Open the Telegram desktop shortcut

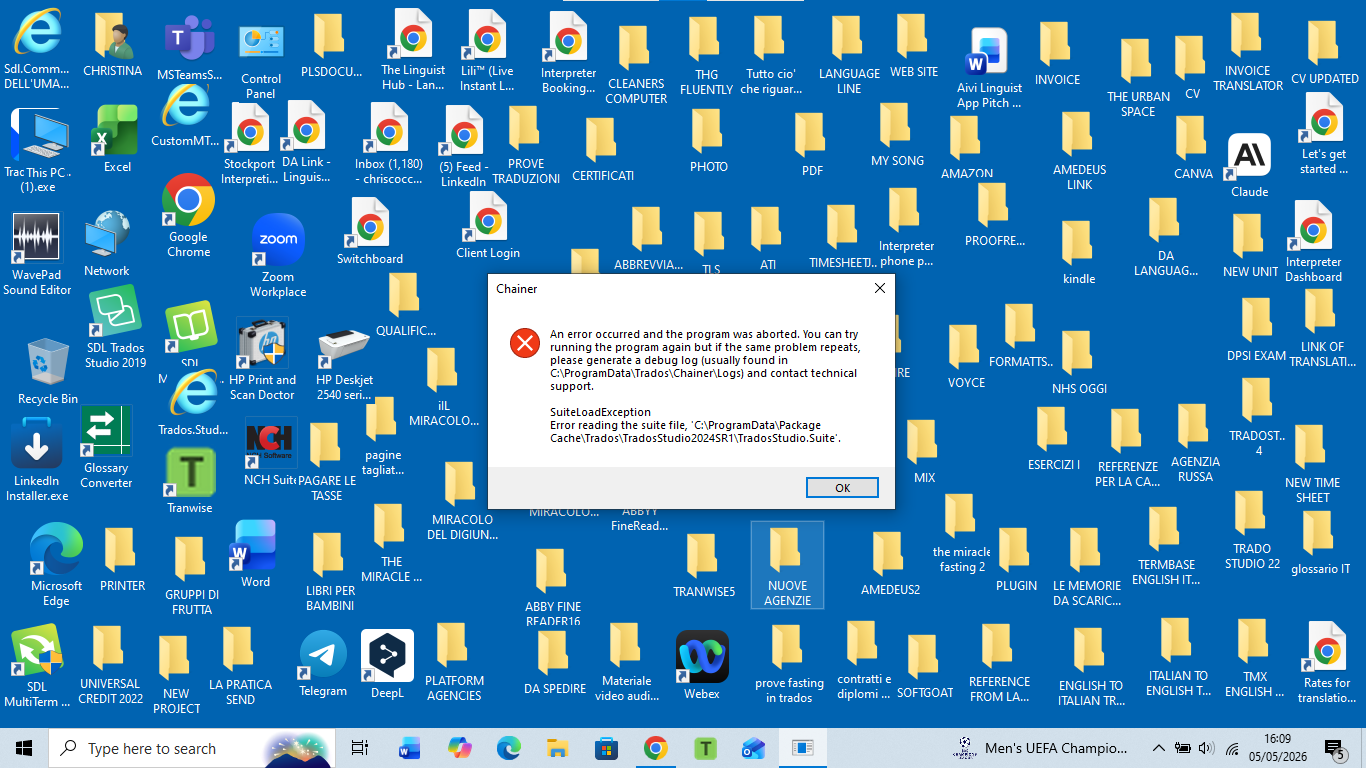point(323,664)
